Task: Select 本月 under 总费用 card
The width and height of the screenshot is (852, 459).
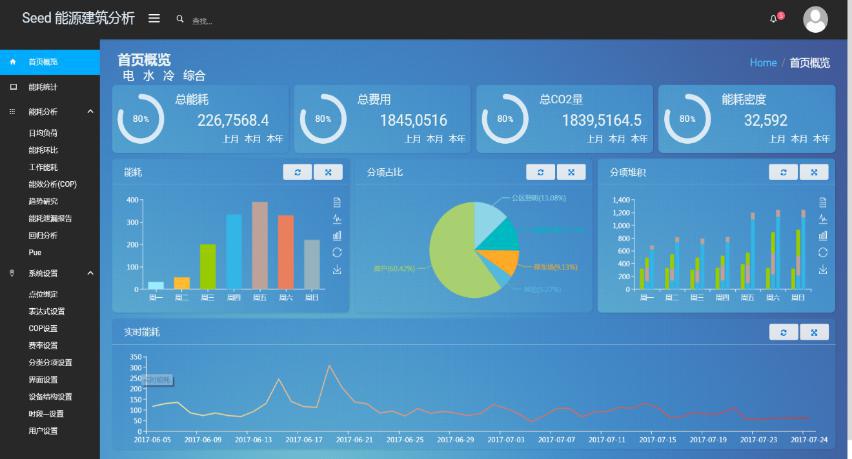Action: tap(434, 139)
